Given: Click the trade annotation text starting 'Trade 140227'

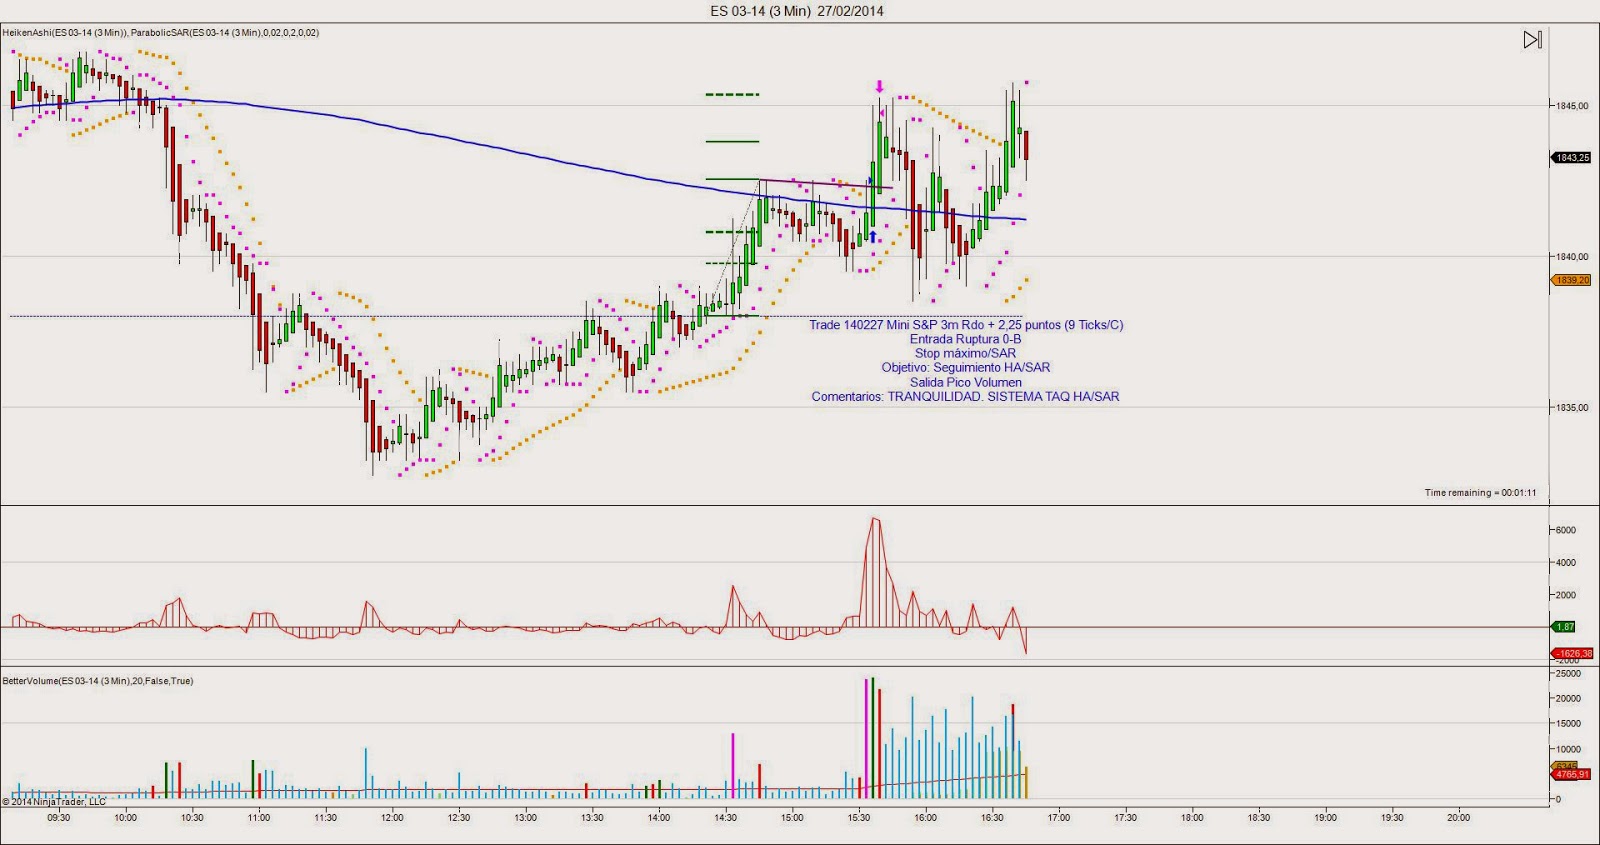Looking at the screenshot, I should tap(966, 325).
